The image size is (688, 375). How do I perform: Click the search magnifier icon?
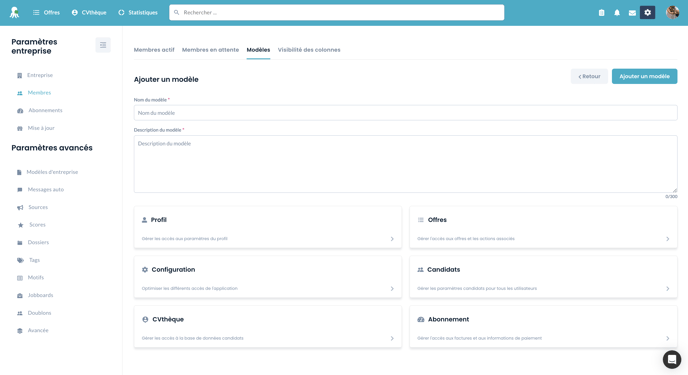[176, 12]
